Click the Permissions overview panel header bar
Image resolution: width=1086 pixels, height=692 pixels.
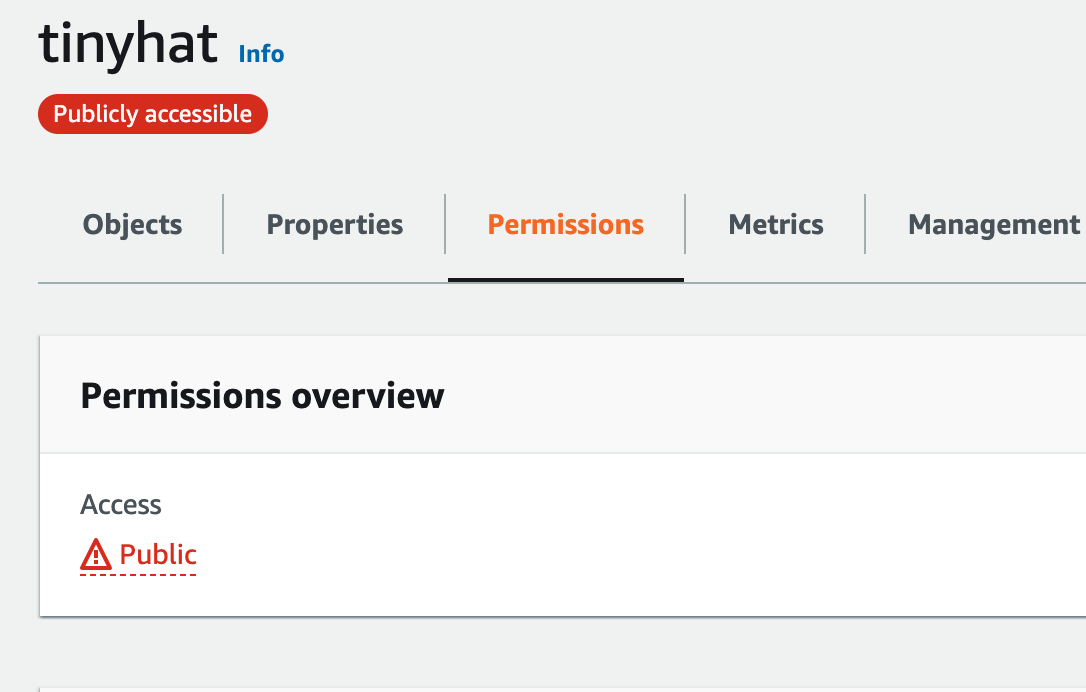(562, 395)
